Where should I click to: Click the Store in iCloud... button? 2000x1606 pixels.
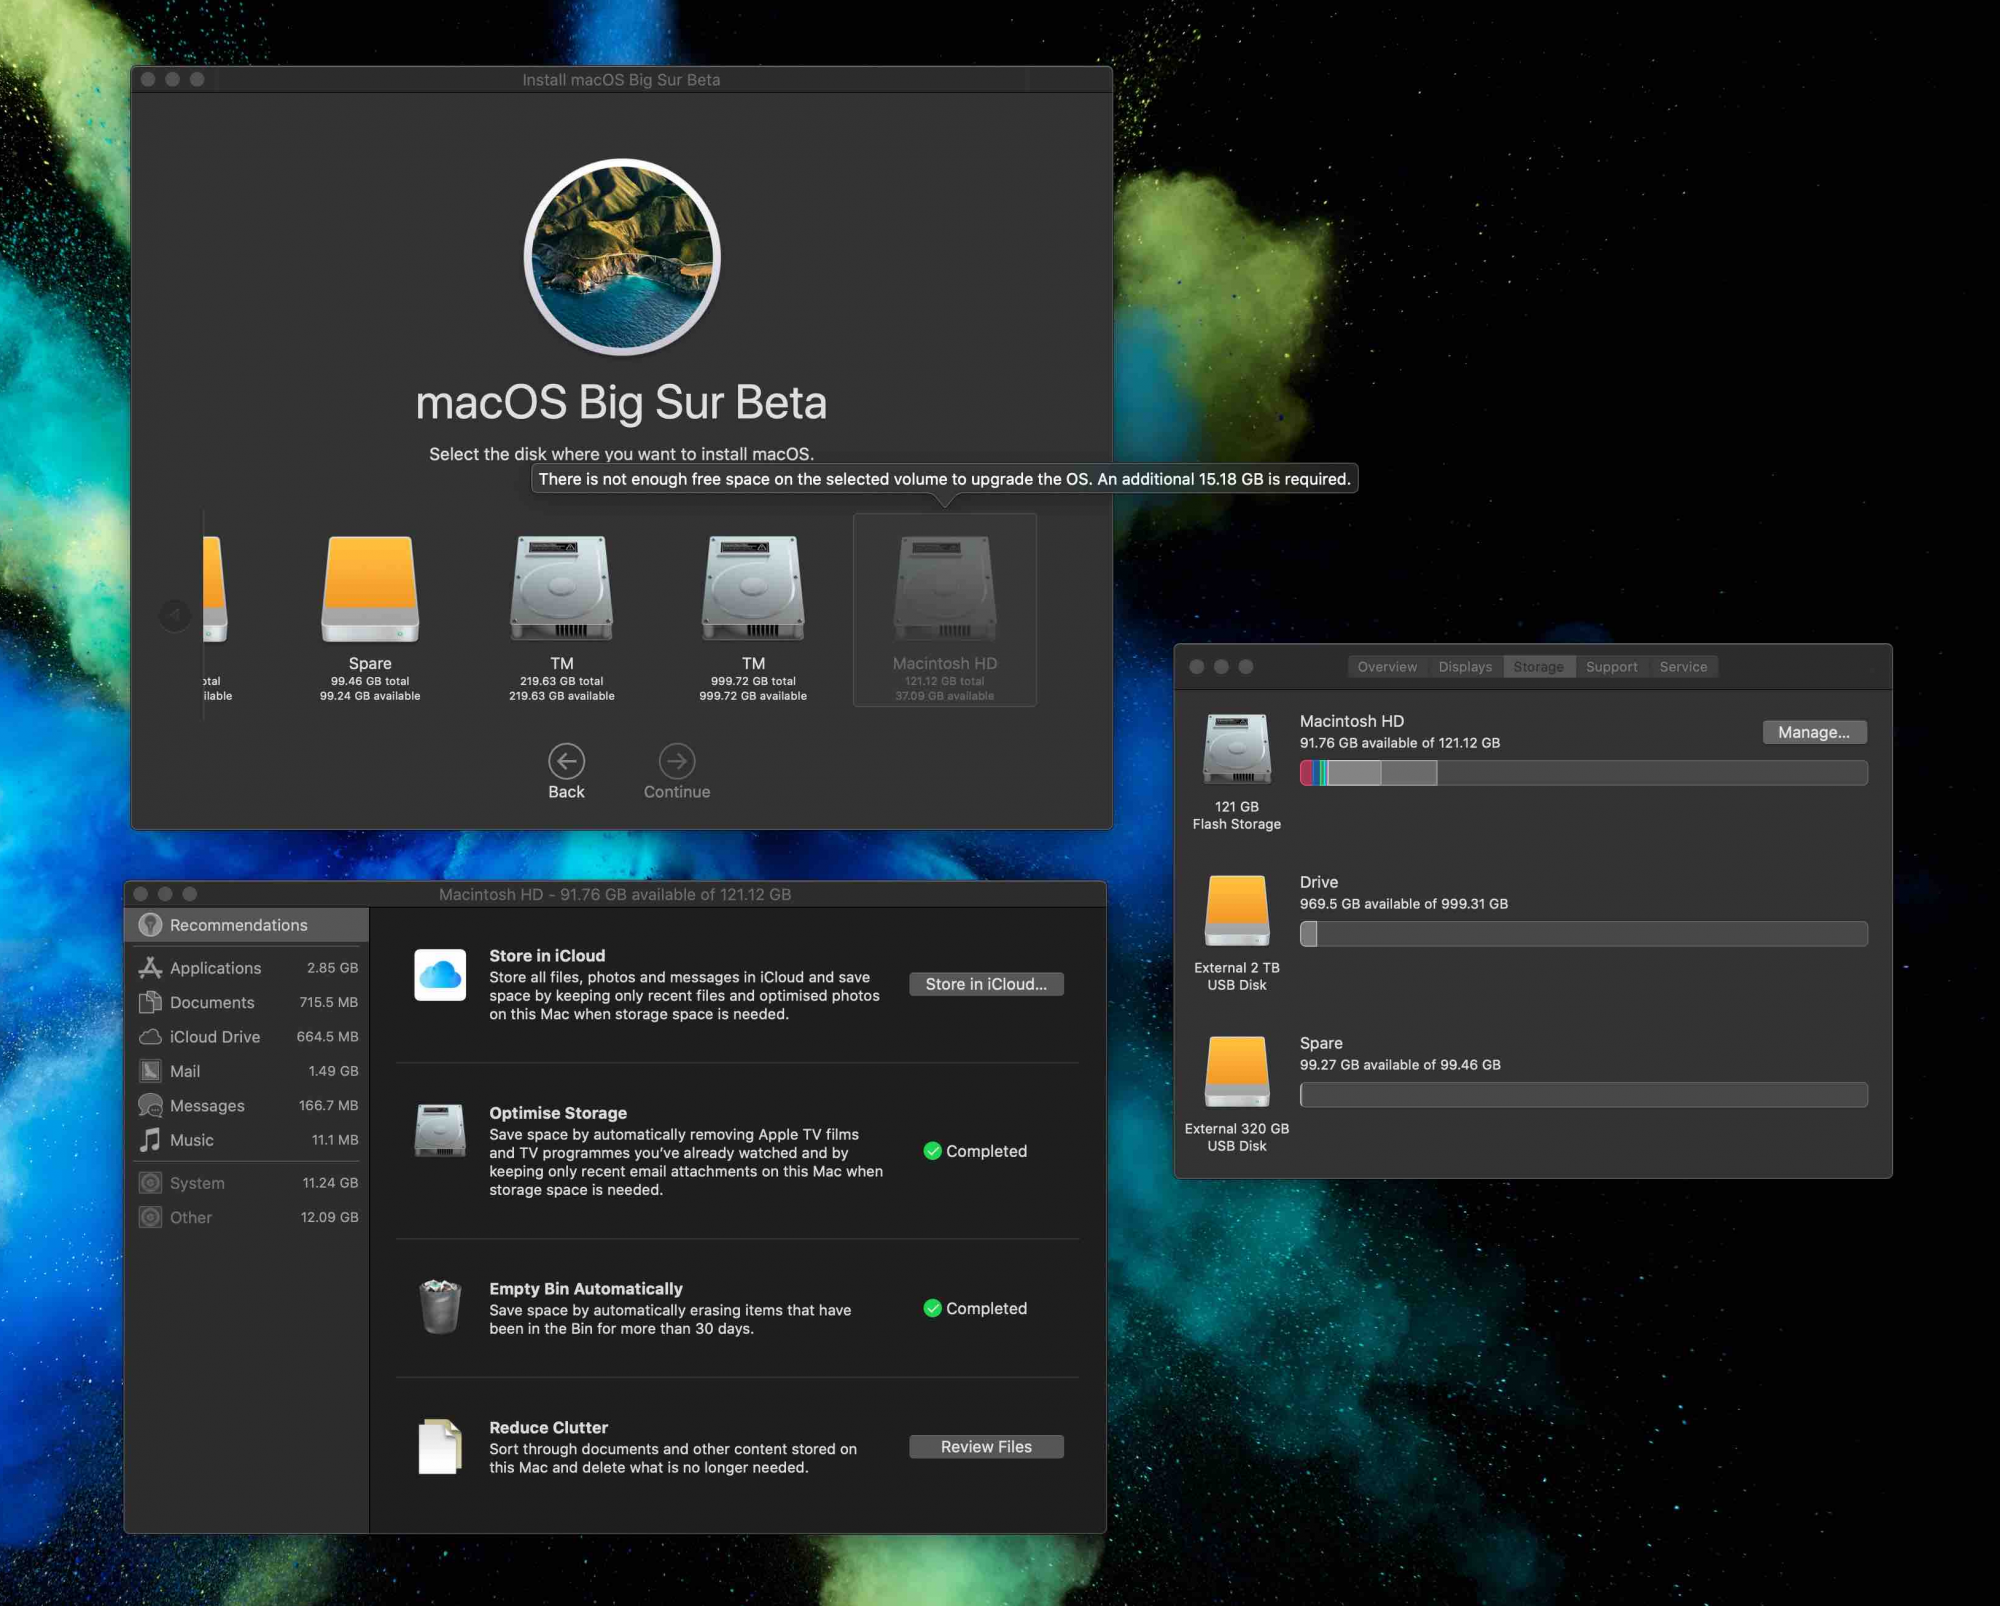point(986,984)
